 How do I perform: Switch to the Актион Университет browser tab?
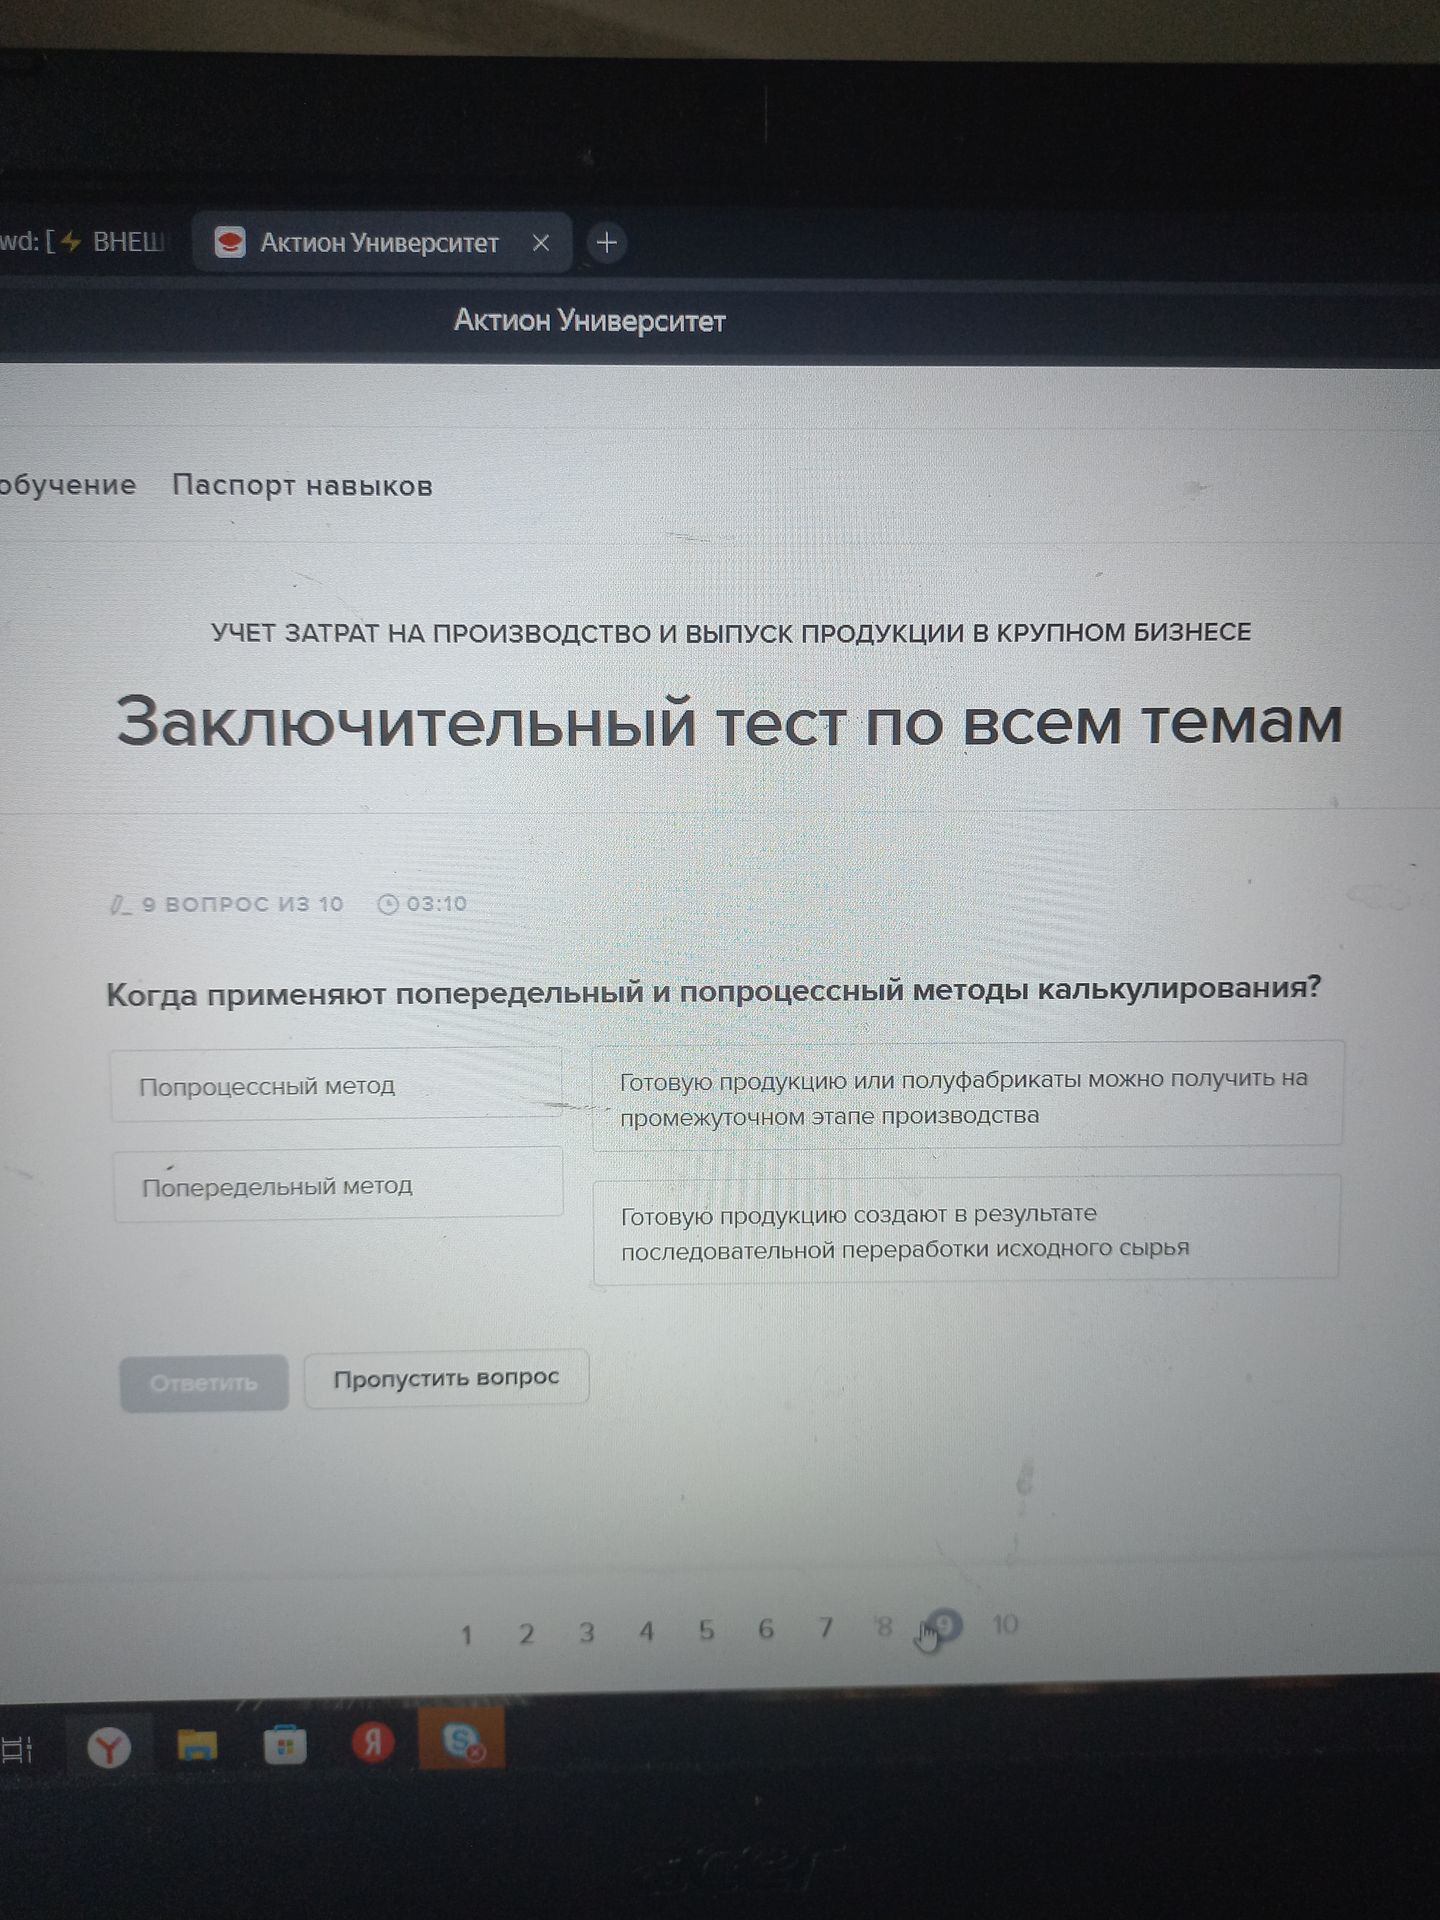[381, 242]
